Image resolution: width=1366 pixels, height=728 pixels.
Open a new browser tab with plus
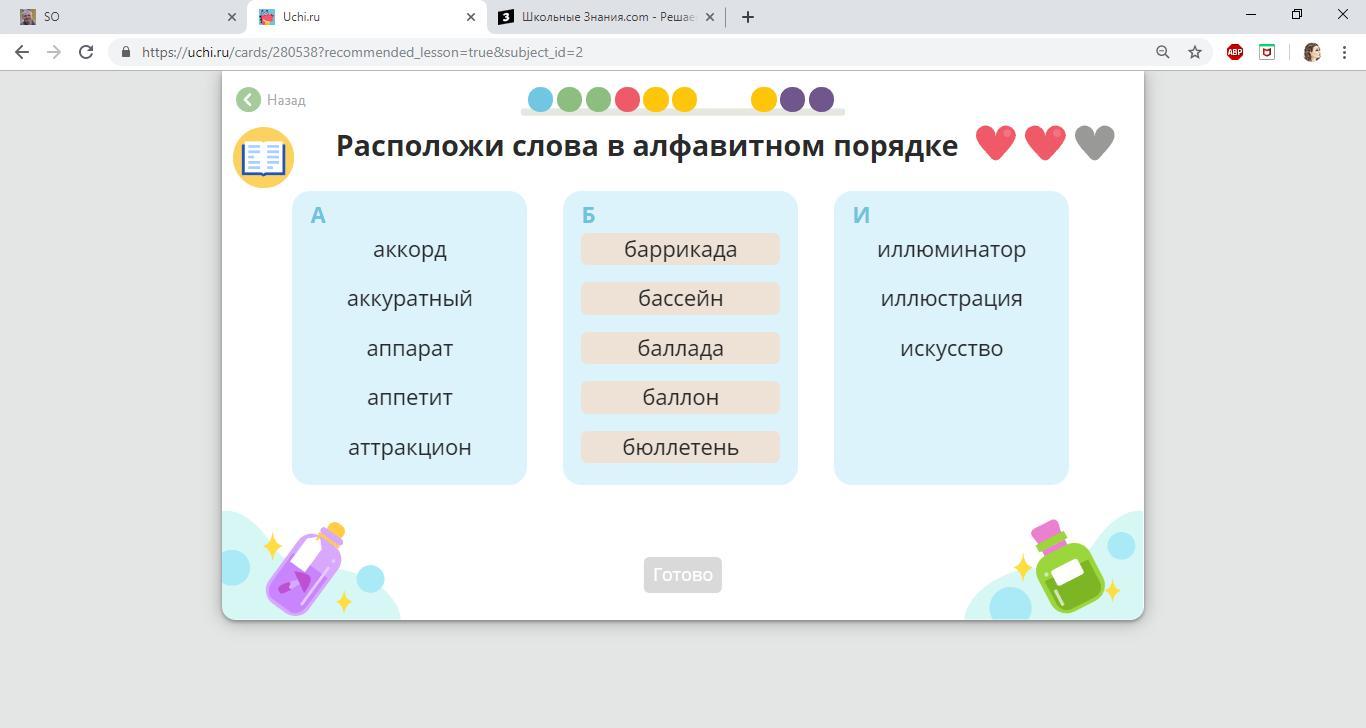(x=747, y=17)
